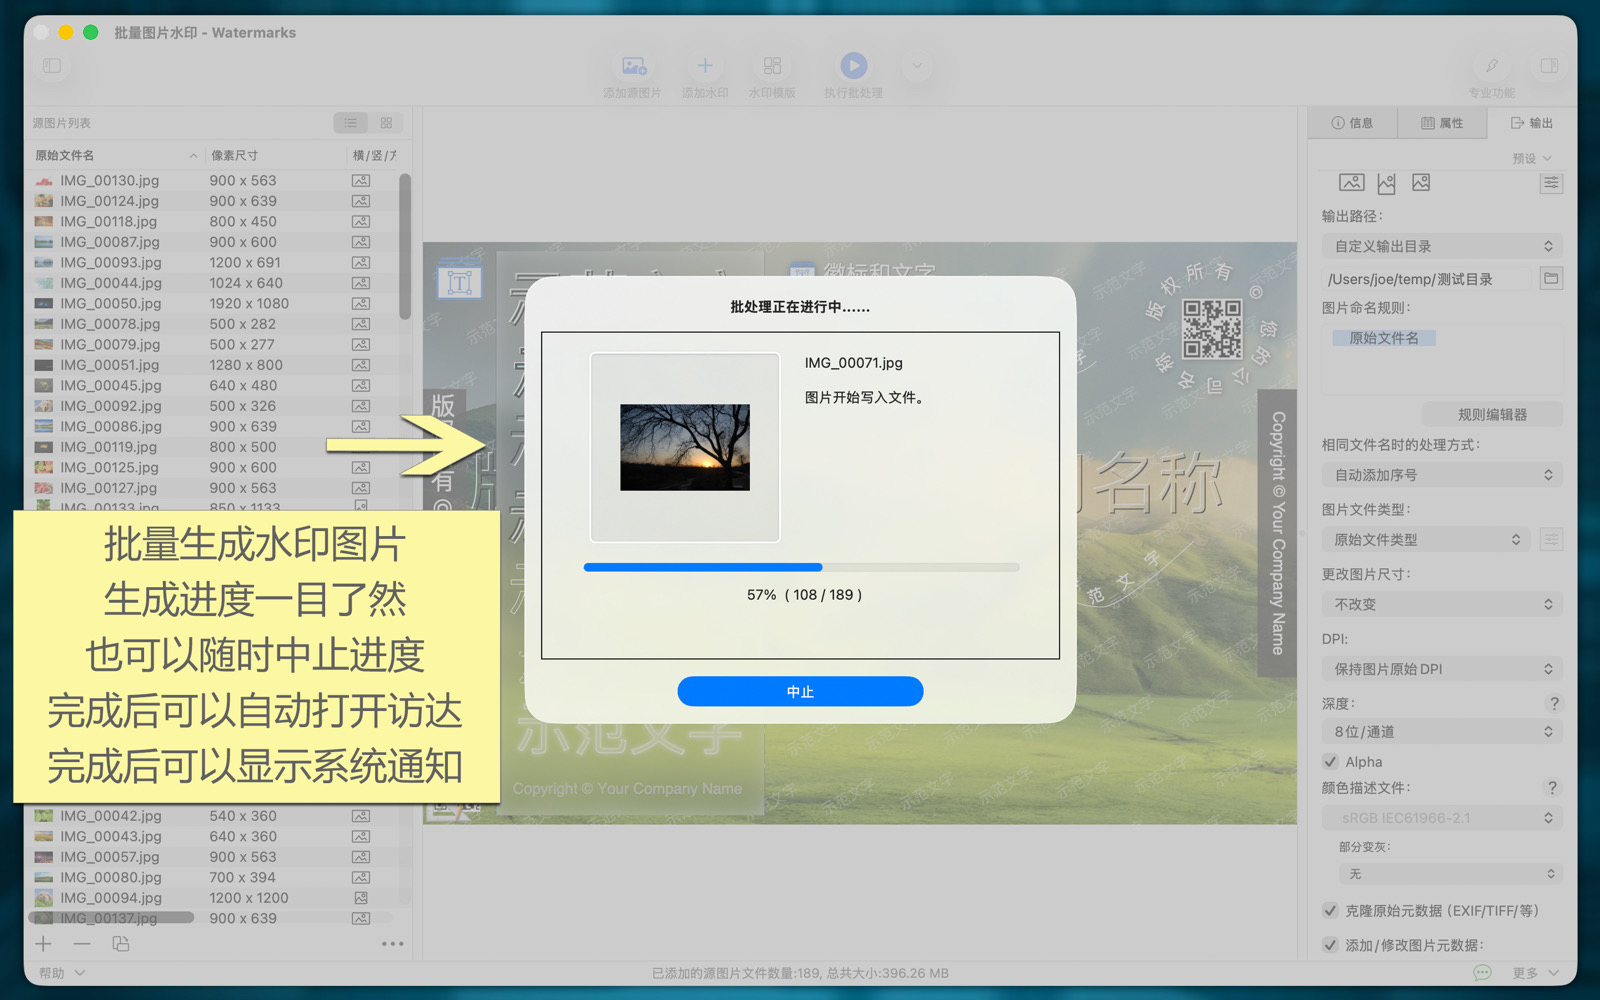Select IMG_00050.jpg in the source list
Viewport: 1600px width, 1000px height.
pos(110,304)
